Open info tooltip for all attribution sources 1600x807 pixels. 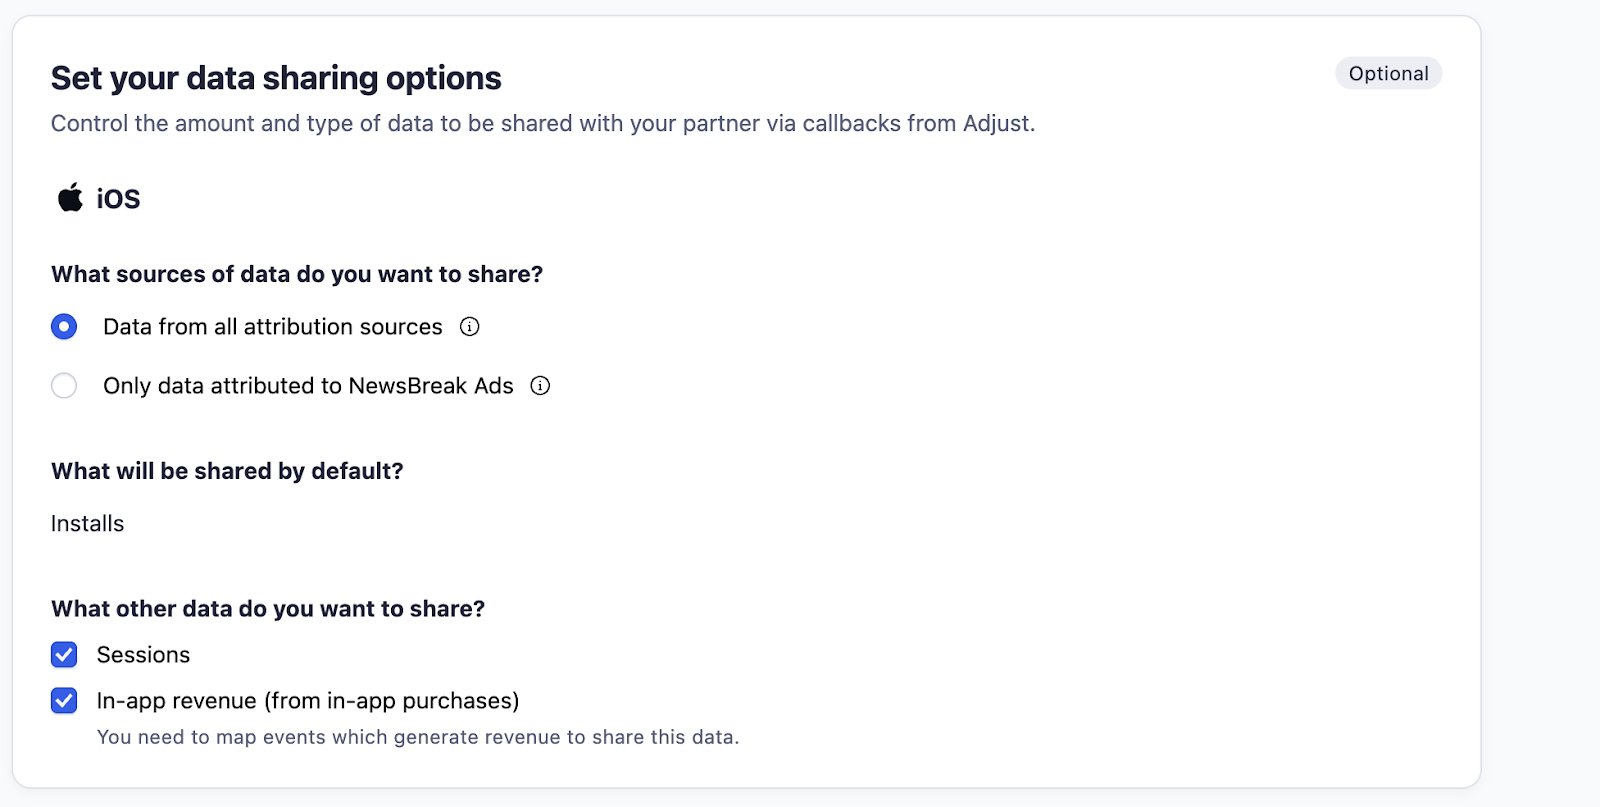[470, 327]
